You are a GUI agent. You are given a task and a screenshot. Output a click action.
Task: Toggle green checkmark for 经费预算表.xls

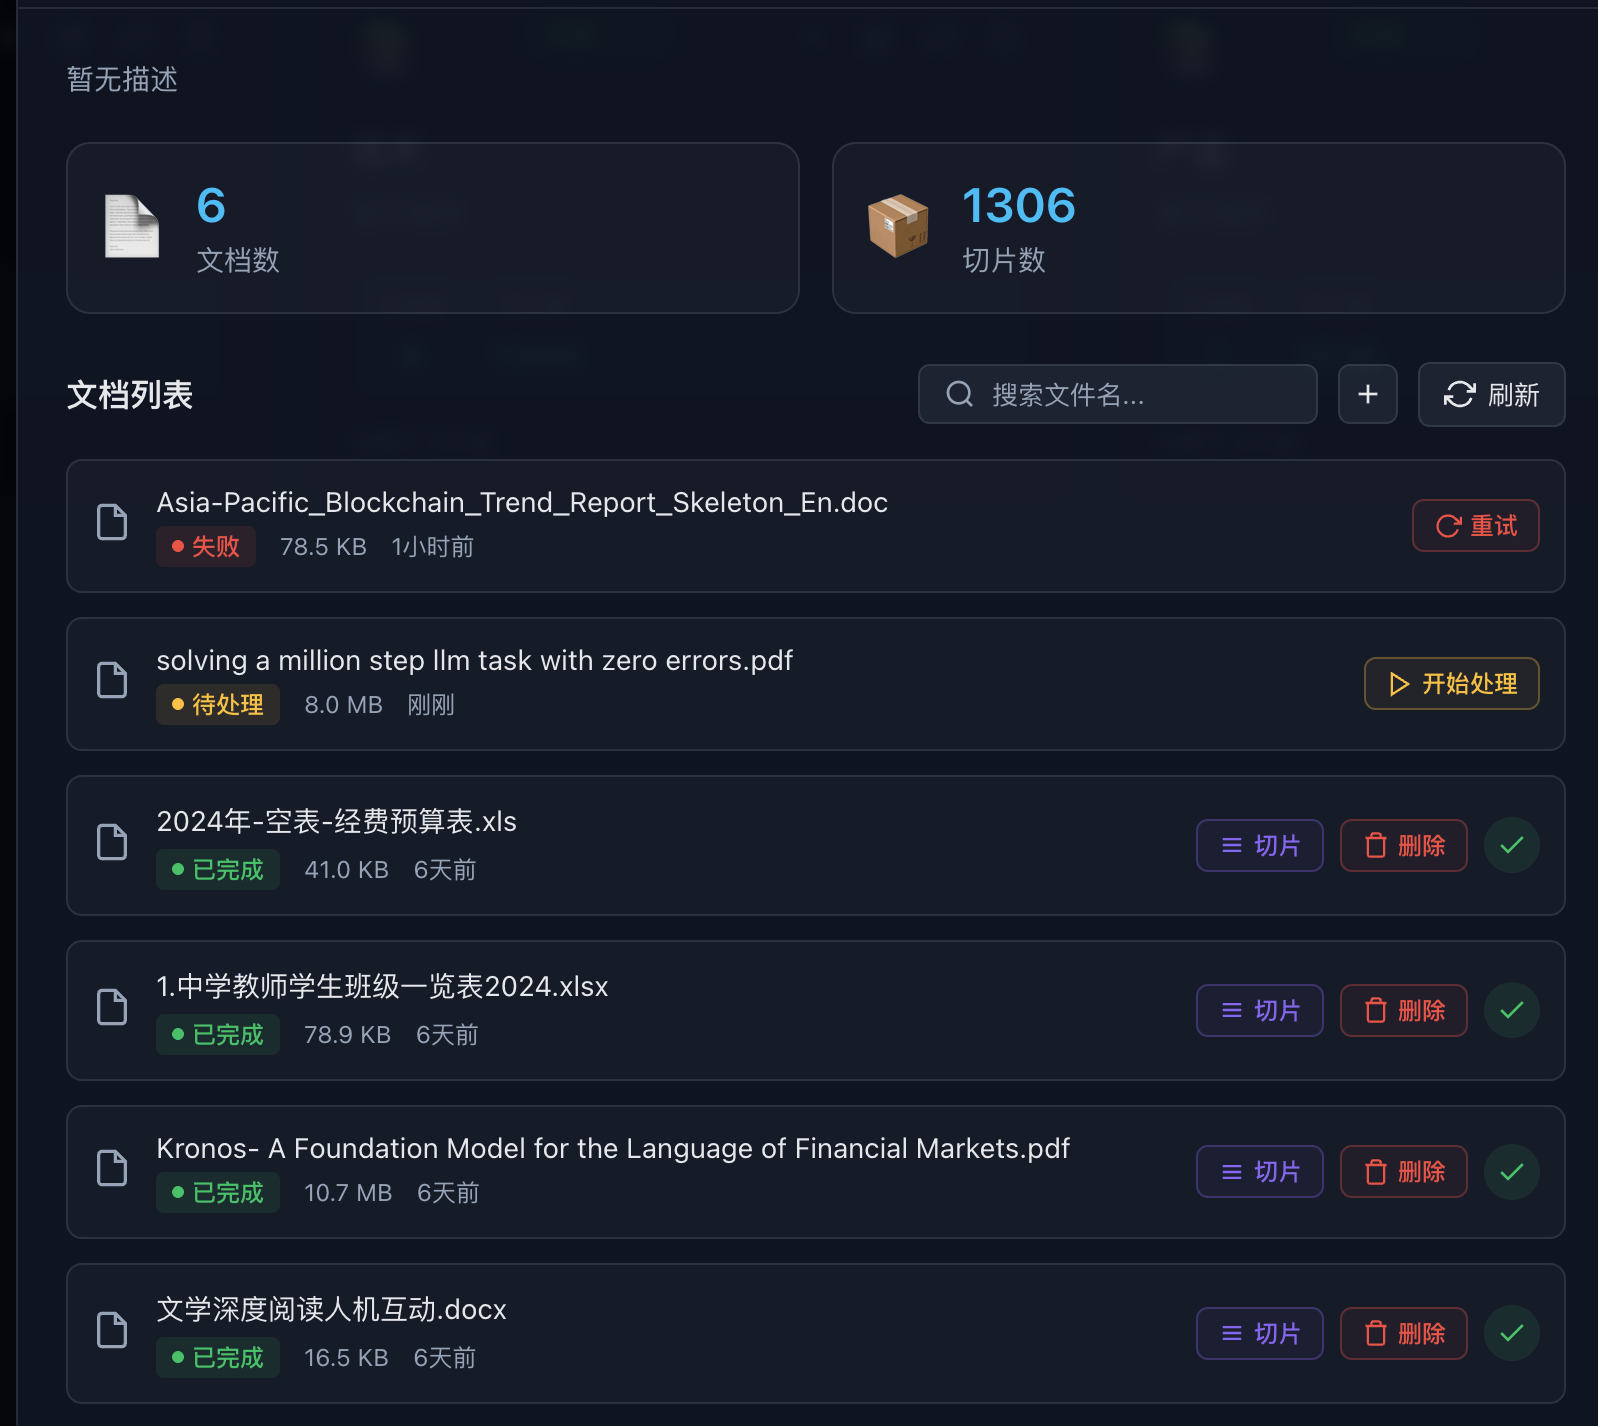click(1511, 846)
